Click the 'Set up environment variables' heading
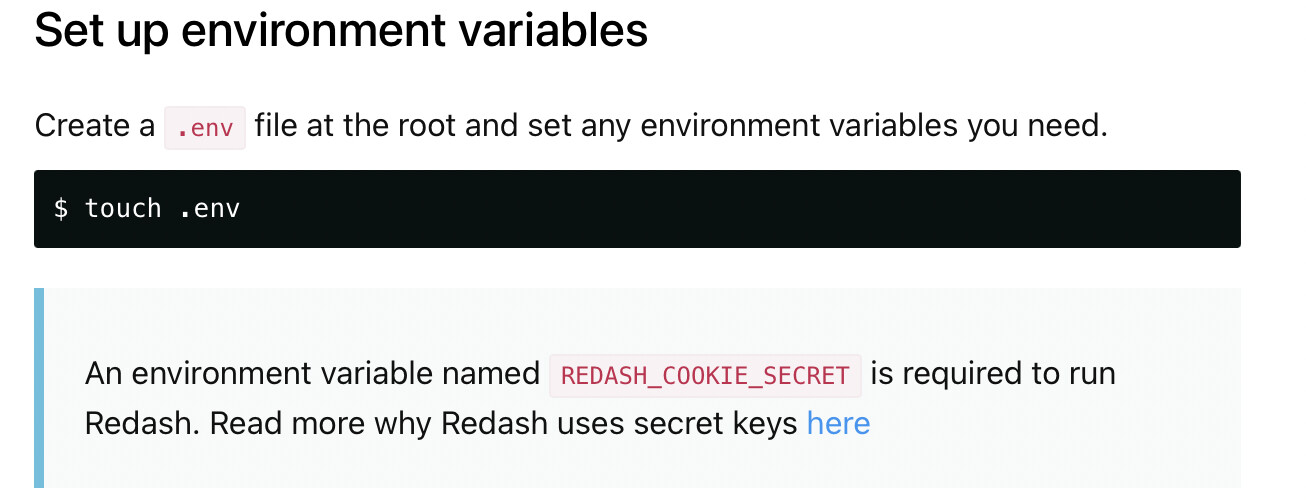Screen dimensions: 1306x500 341,30
